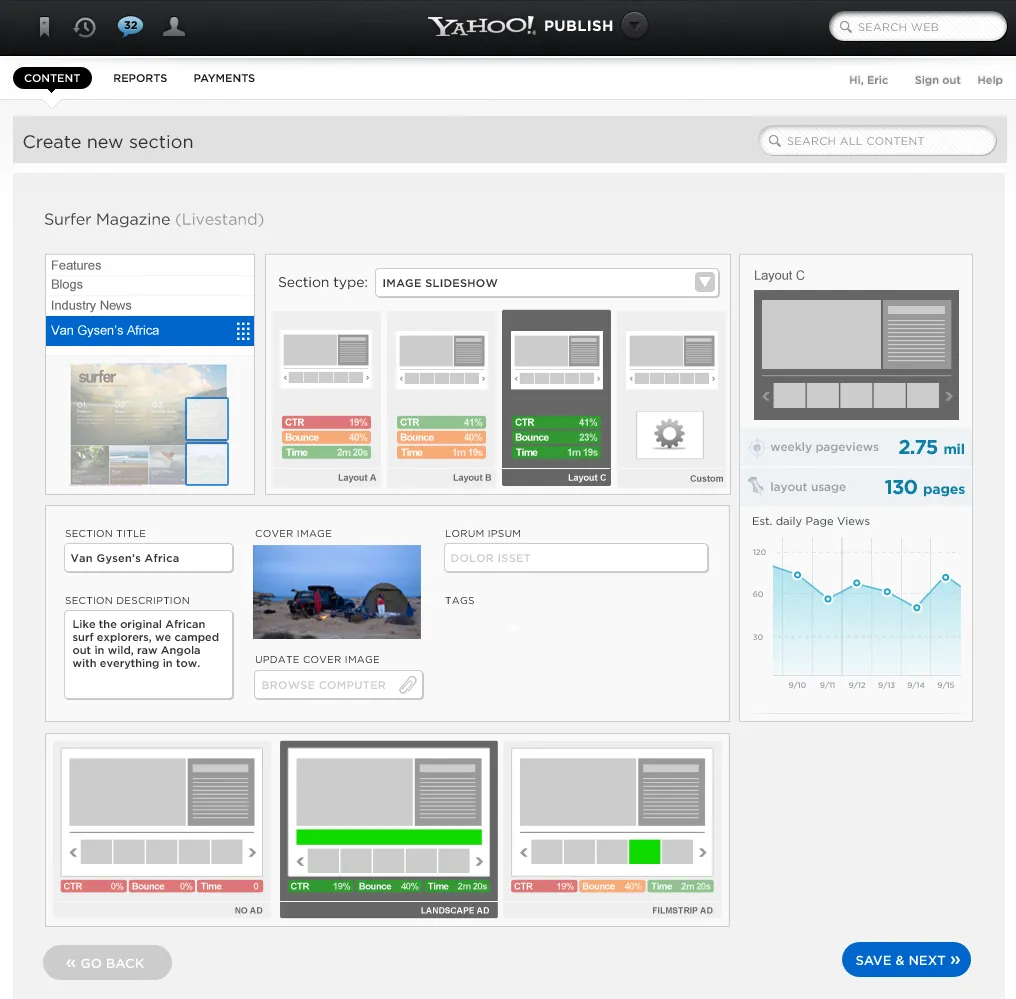Image resolution: width=1016 pixels, height=999 pixels.
Task: Click the green filmstrip ad slot
Action: point(644,851)
